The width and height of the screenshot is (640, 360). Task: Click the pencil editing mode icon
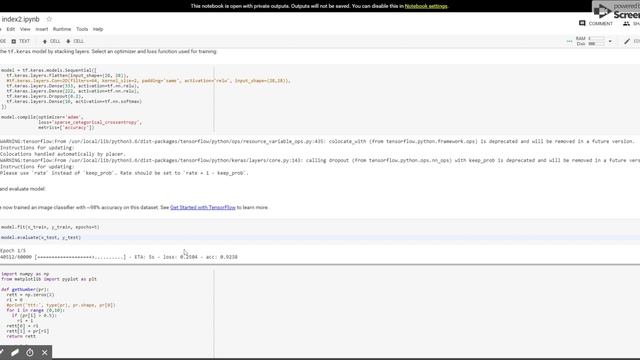(627, 41)
